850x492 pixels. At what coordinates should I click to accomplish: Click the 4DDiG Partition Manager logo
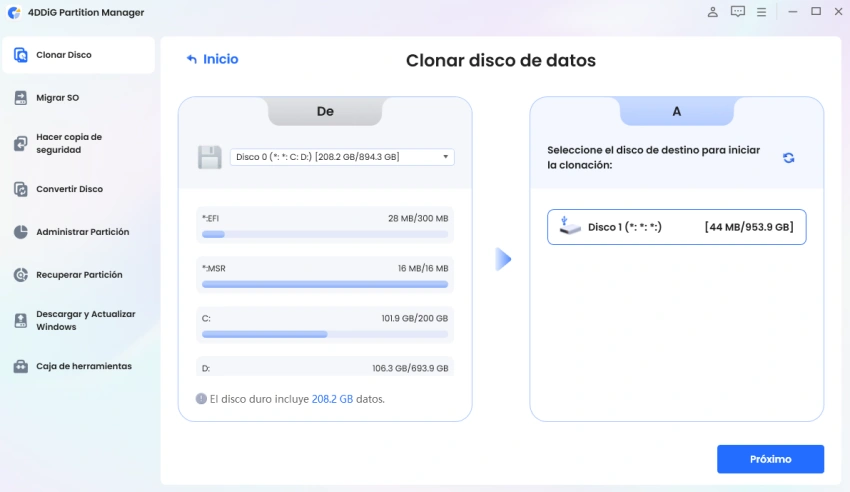[14, 12]
